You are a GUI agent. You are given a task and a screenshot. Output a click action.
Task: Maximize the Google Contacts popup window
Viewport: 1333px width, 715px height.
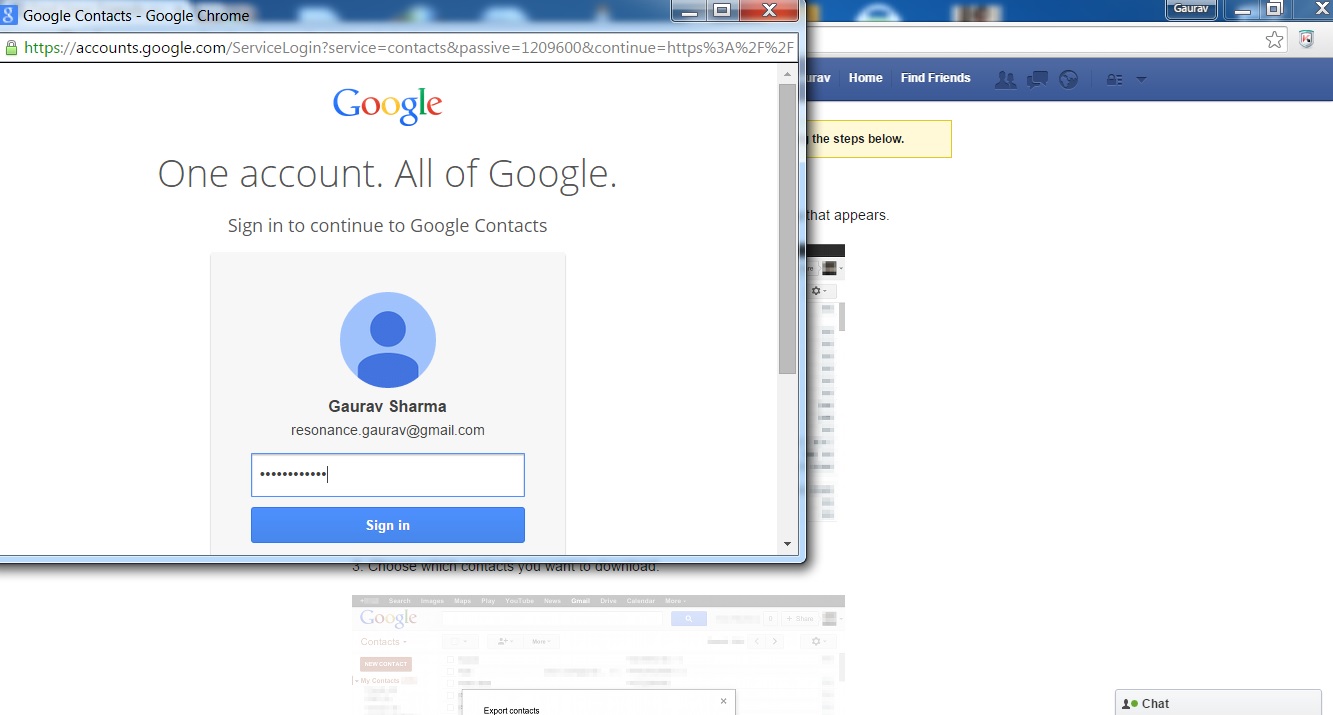pyautogui.click(x=722, y=10)
